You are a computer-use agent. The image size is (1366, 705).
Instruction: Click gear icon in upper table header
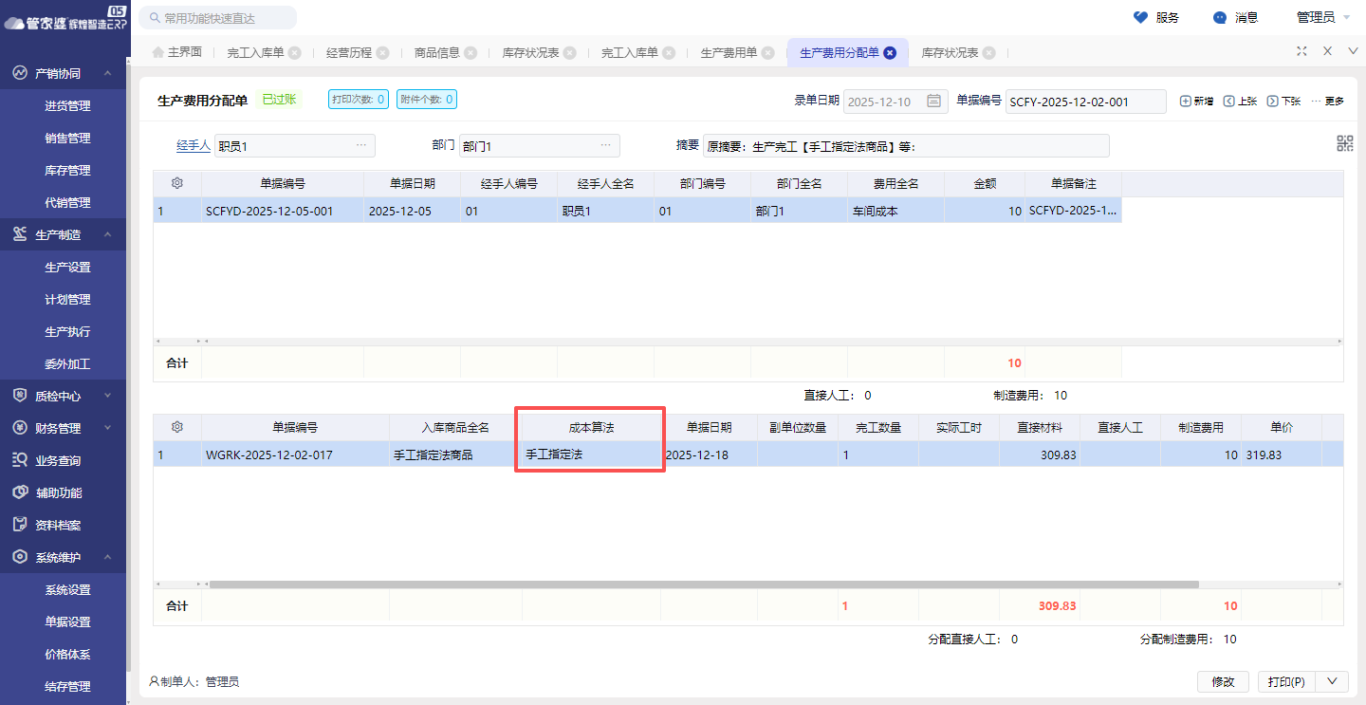point(177,184)
